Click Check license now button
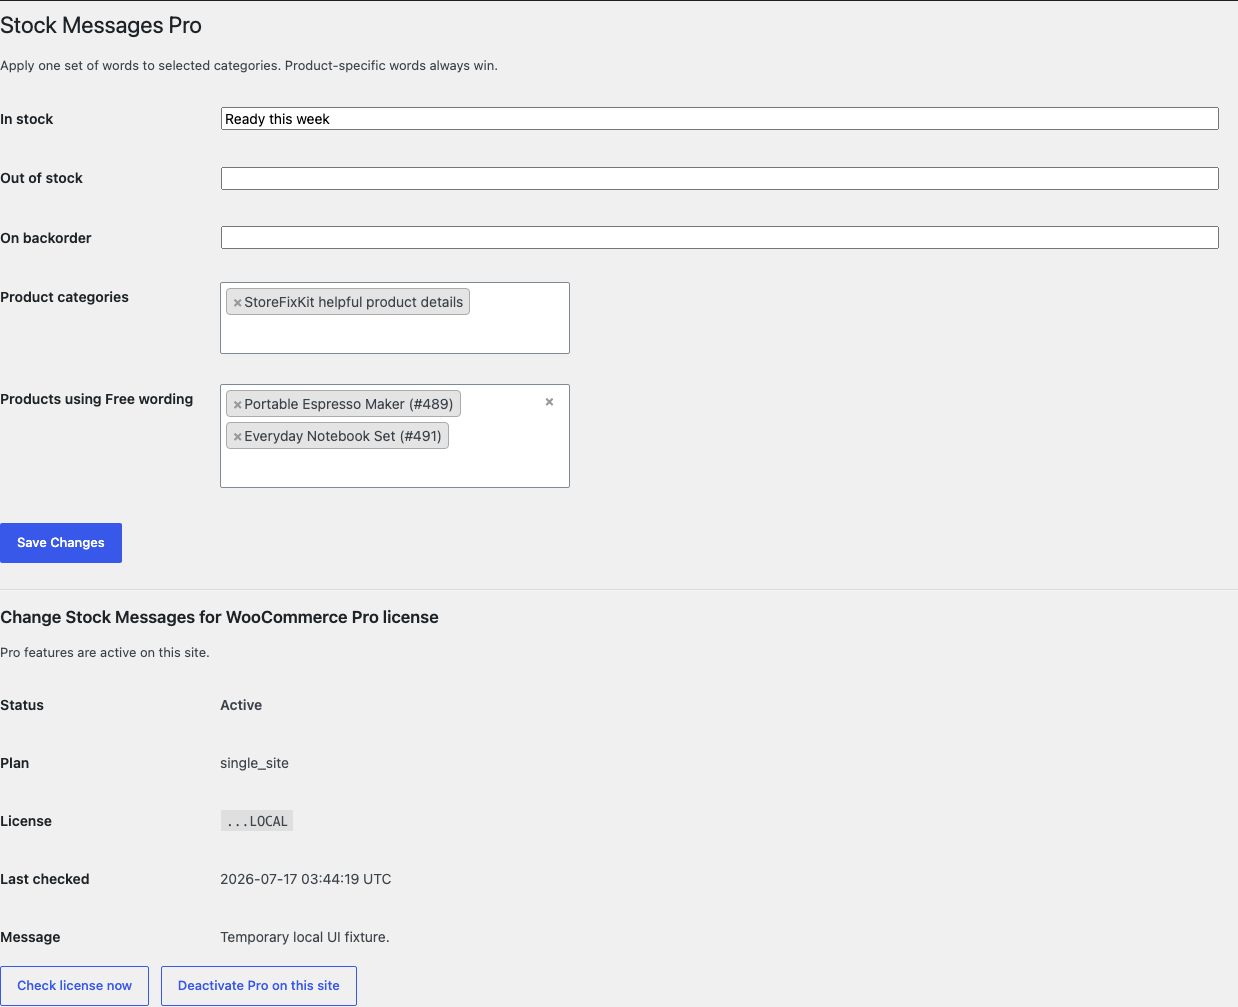The image size is (1238, 1007). pyautogui.click(x=74, y=986)
